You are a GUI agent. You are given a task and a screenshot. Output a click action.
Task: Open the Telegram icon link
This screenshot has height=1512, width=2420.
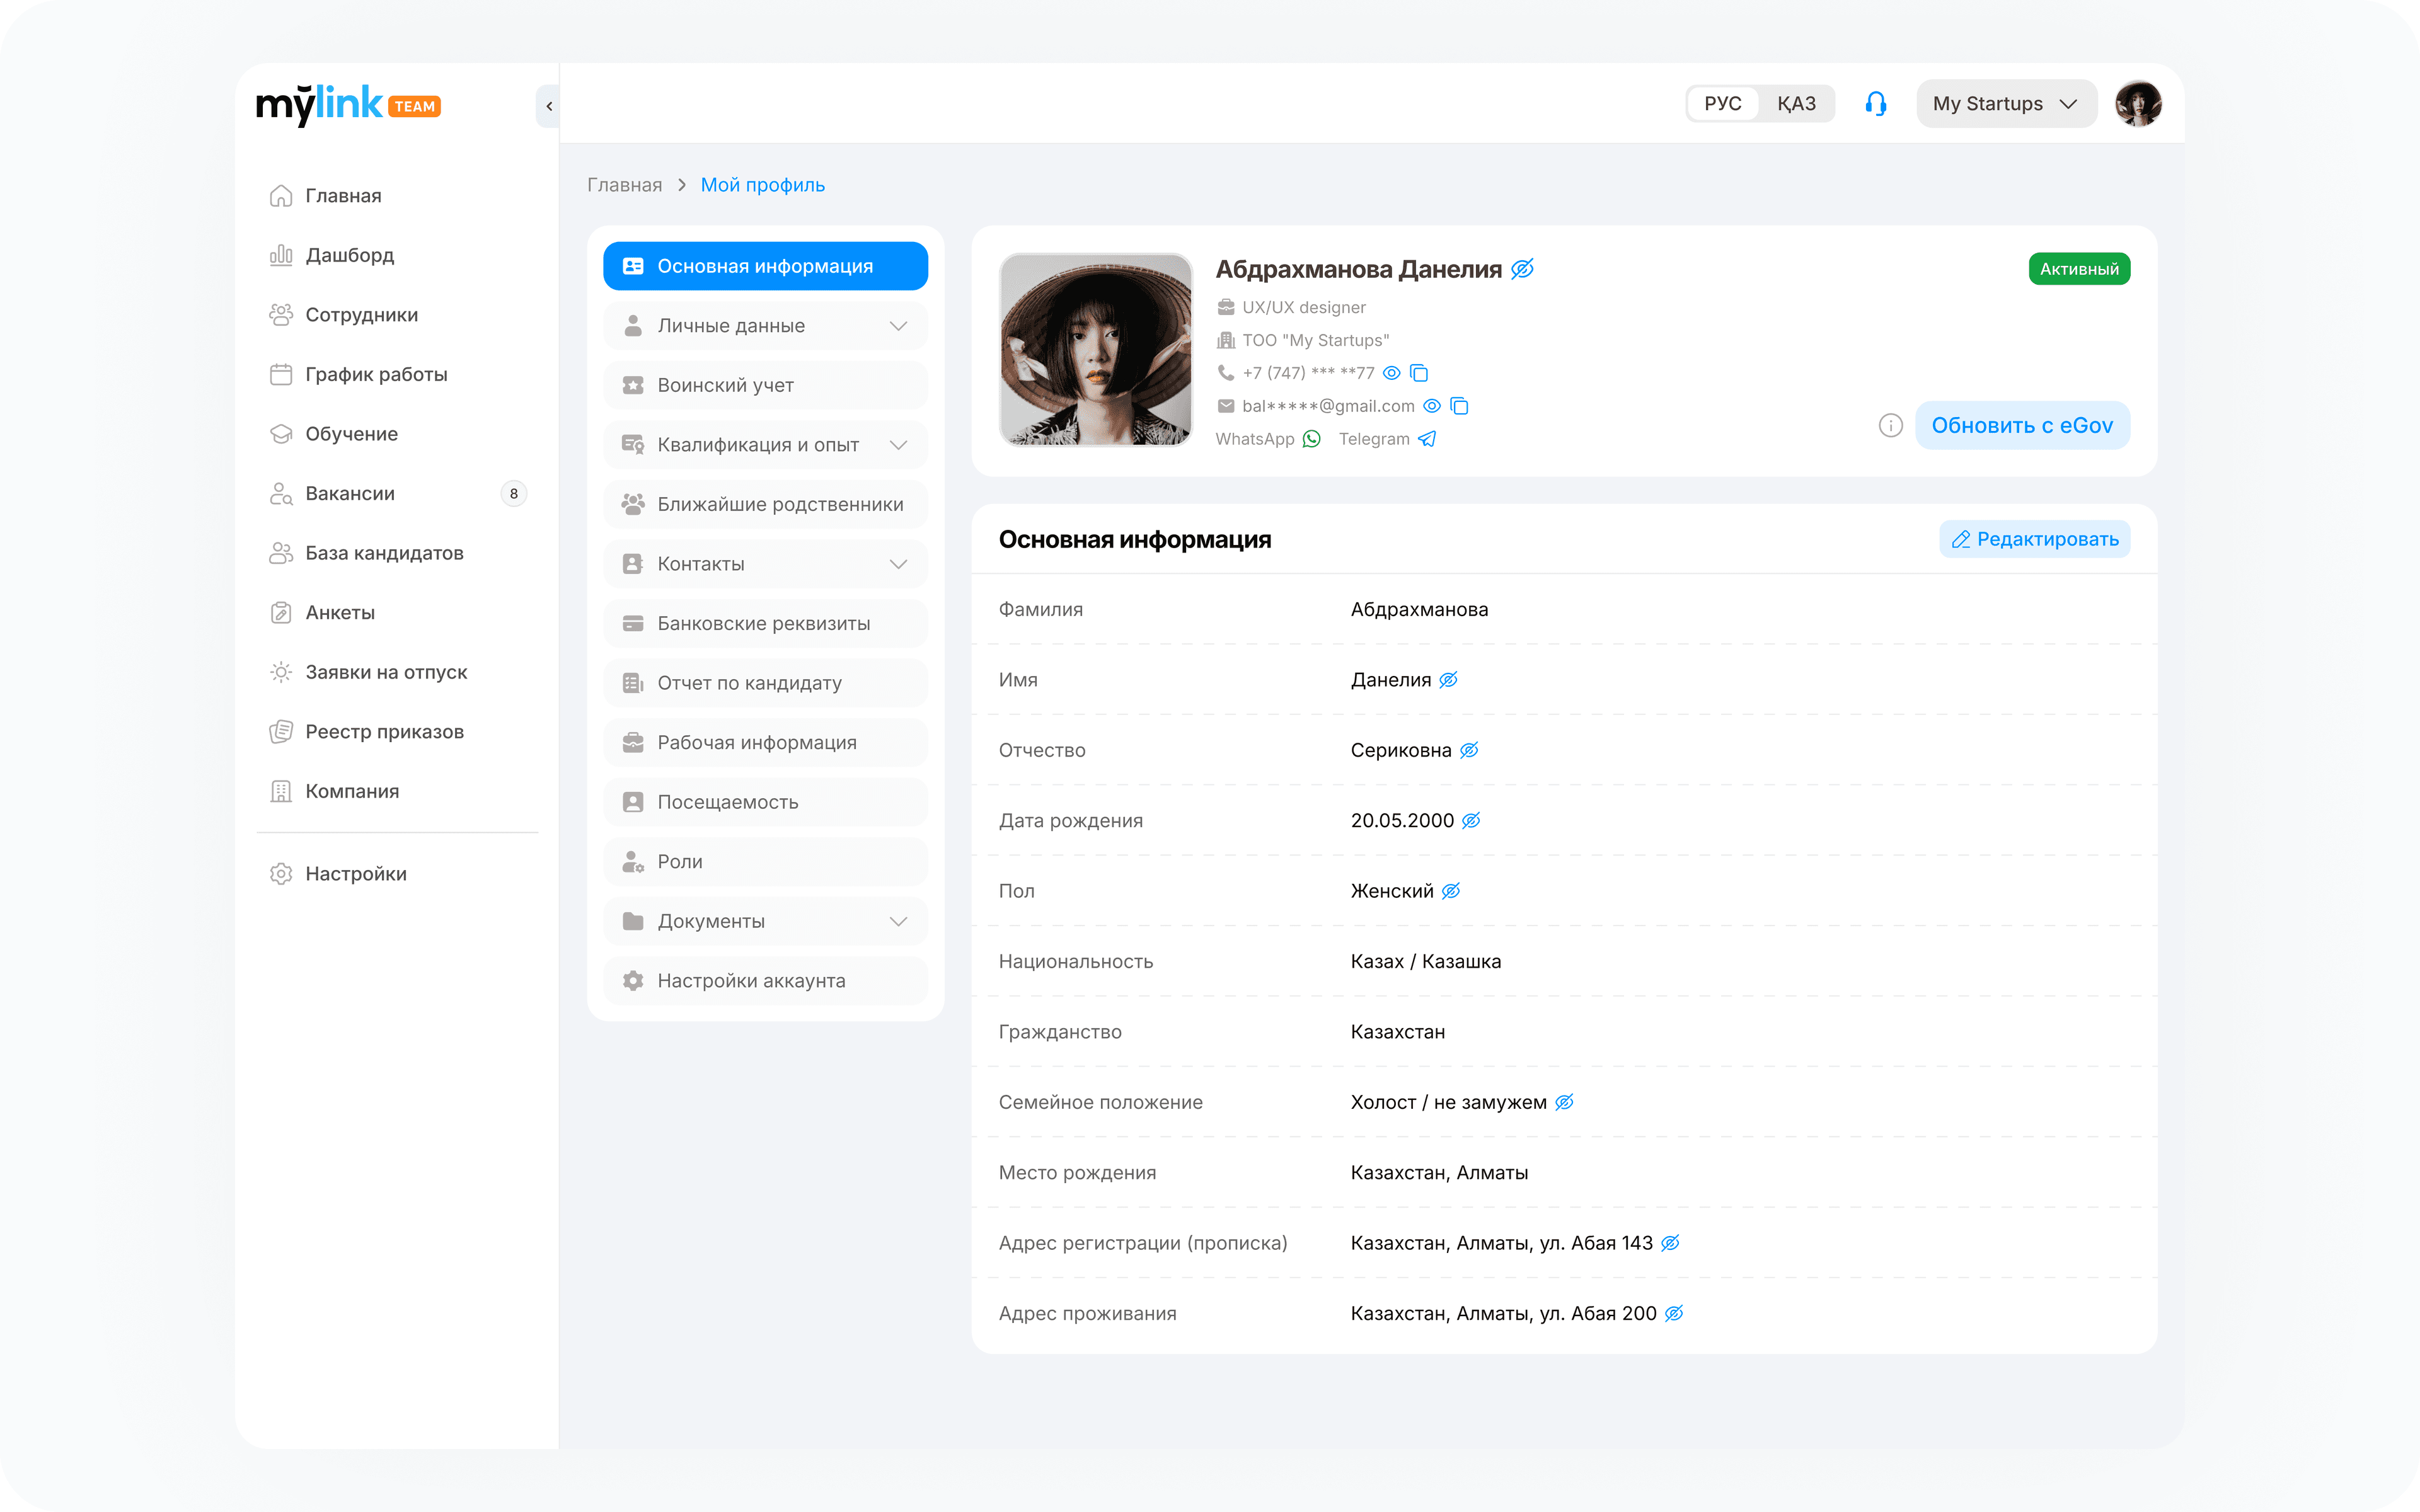point(1427,439)
